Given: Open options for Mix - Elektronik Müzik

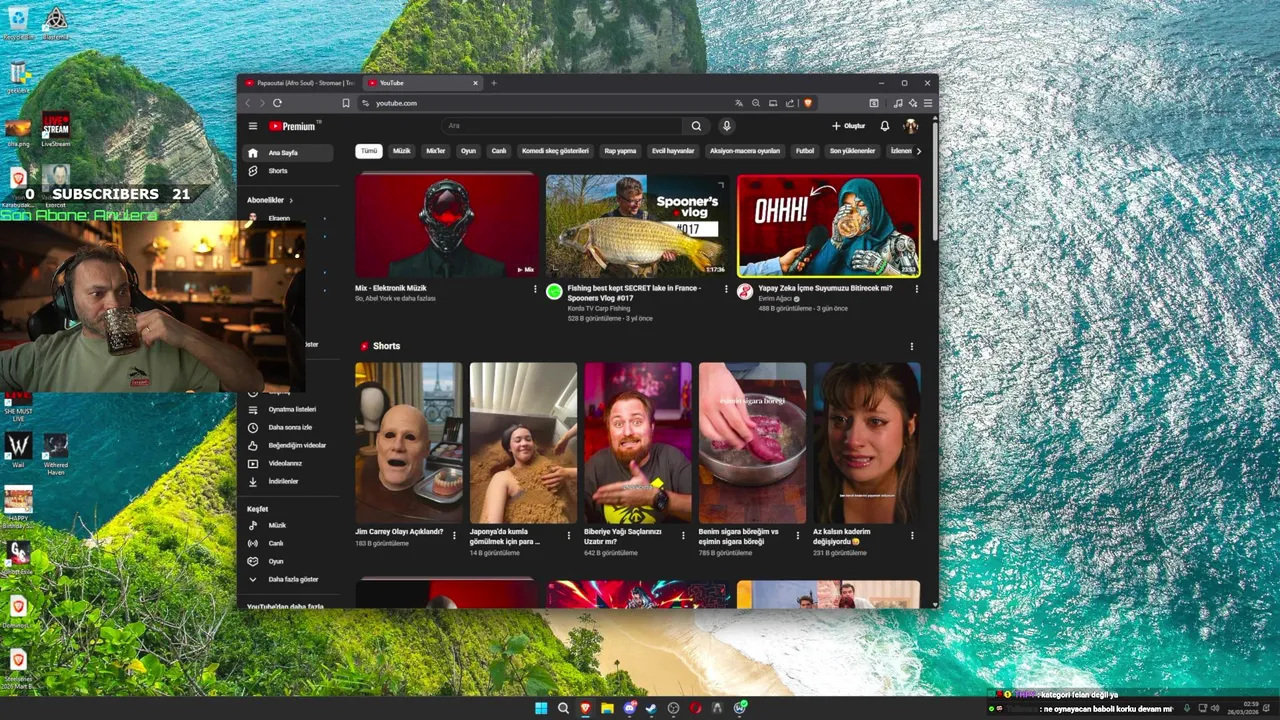Looking at the screenshot, I should point(535,289).
